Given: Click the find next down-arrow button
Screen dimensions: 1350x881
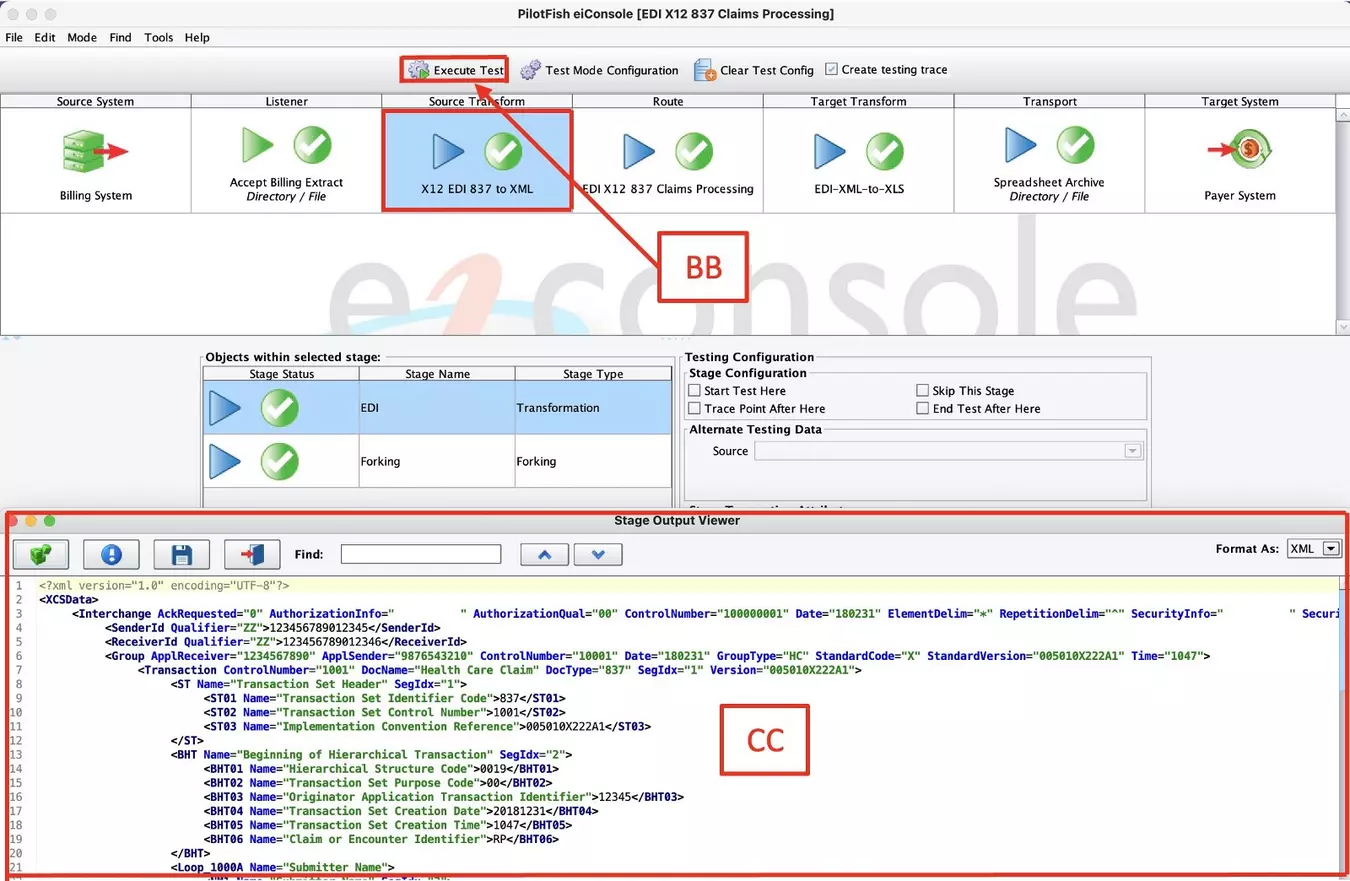Looking at the screenshot, I should tap(598, 554).
